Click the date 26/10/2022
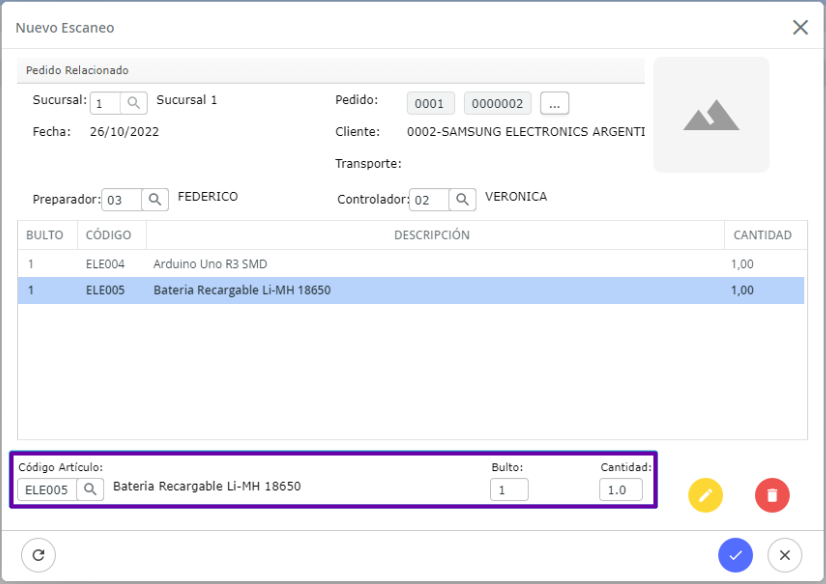Viewport: 826px width, 584px height. coord(124,132)
